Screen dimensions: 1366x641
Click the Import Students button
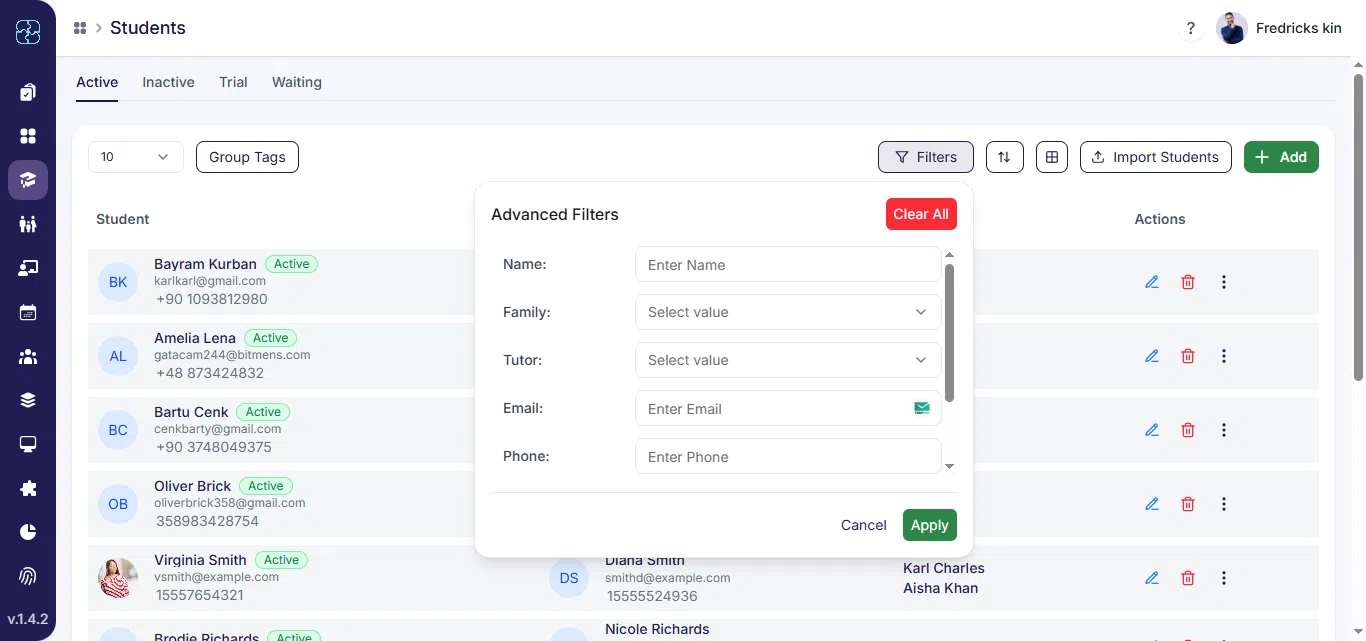coord(1156,157)
